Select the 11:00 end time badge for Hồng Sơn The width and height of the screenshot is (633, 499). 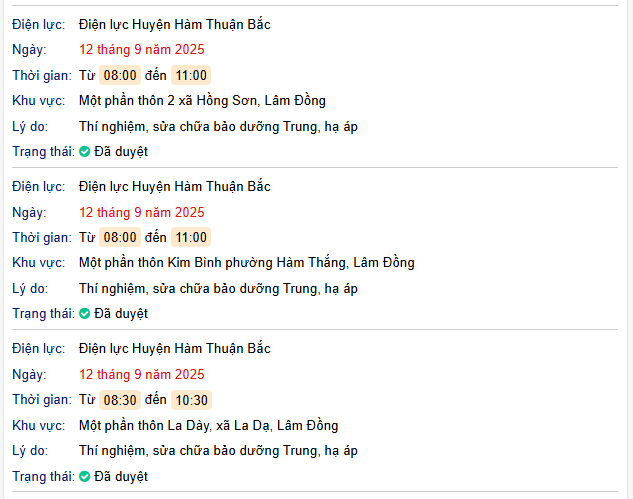(x=191, y=75)
